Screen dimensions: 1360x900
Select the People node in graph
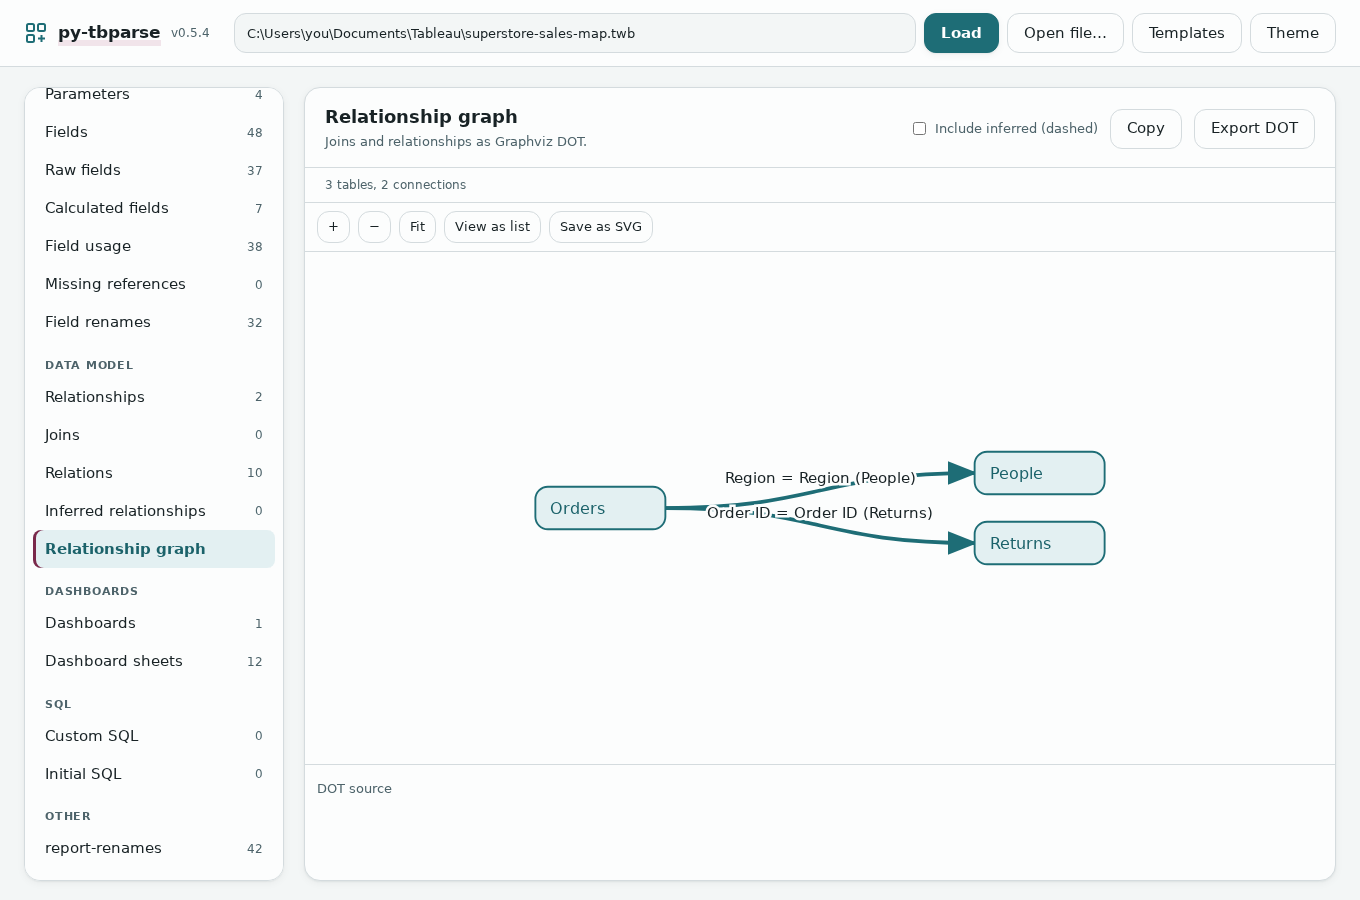pyautogui.click(x=1039, y=473)
